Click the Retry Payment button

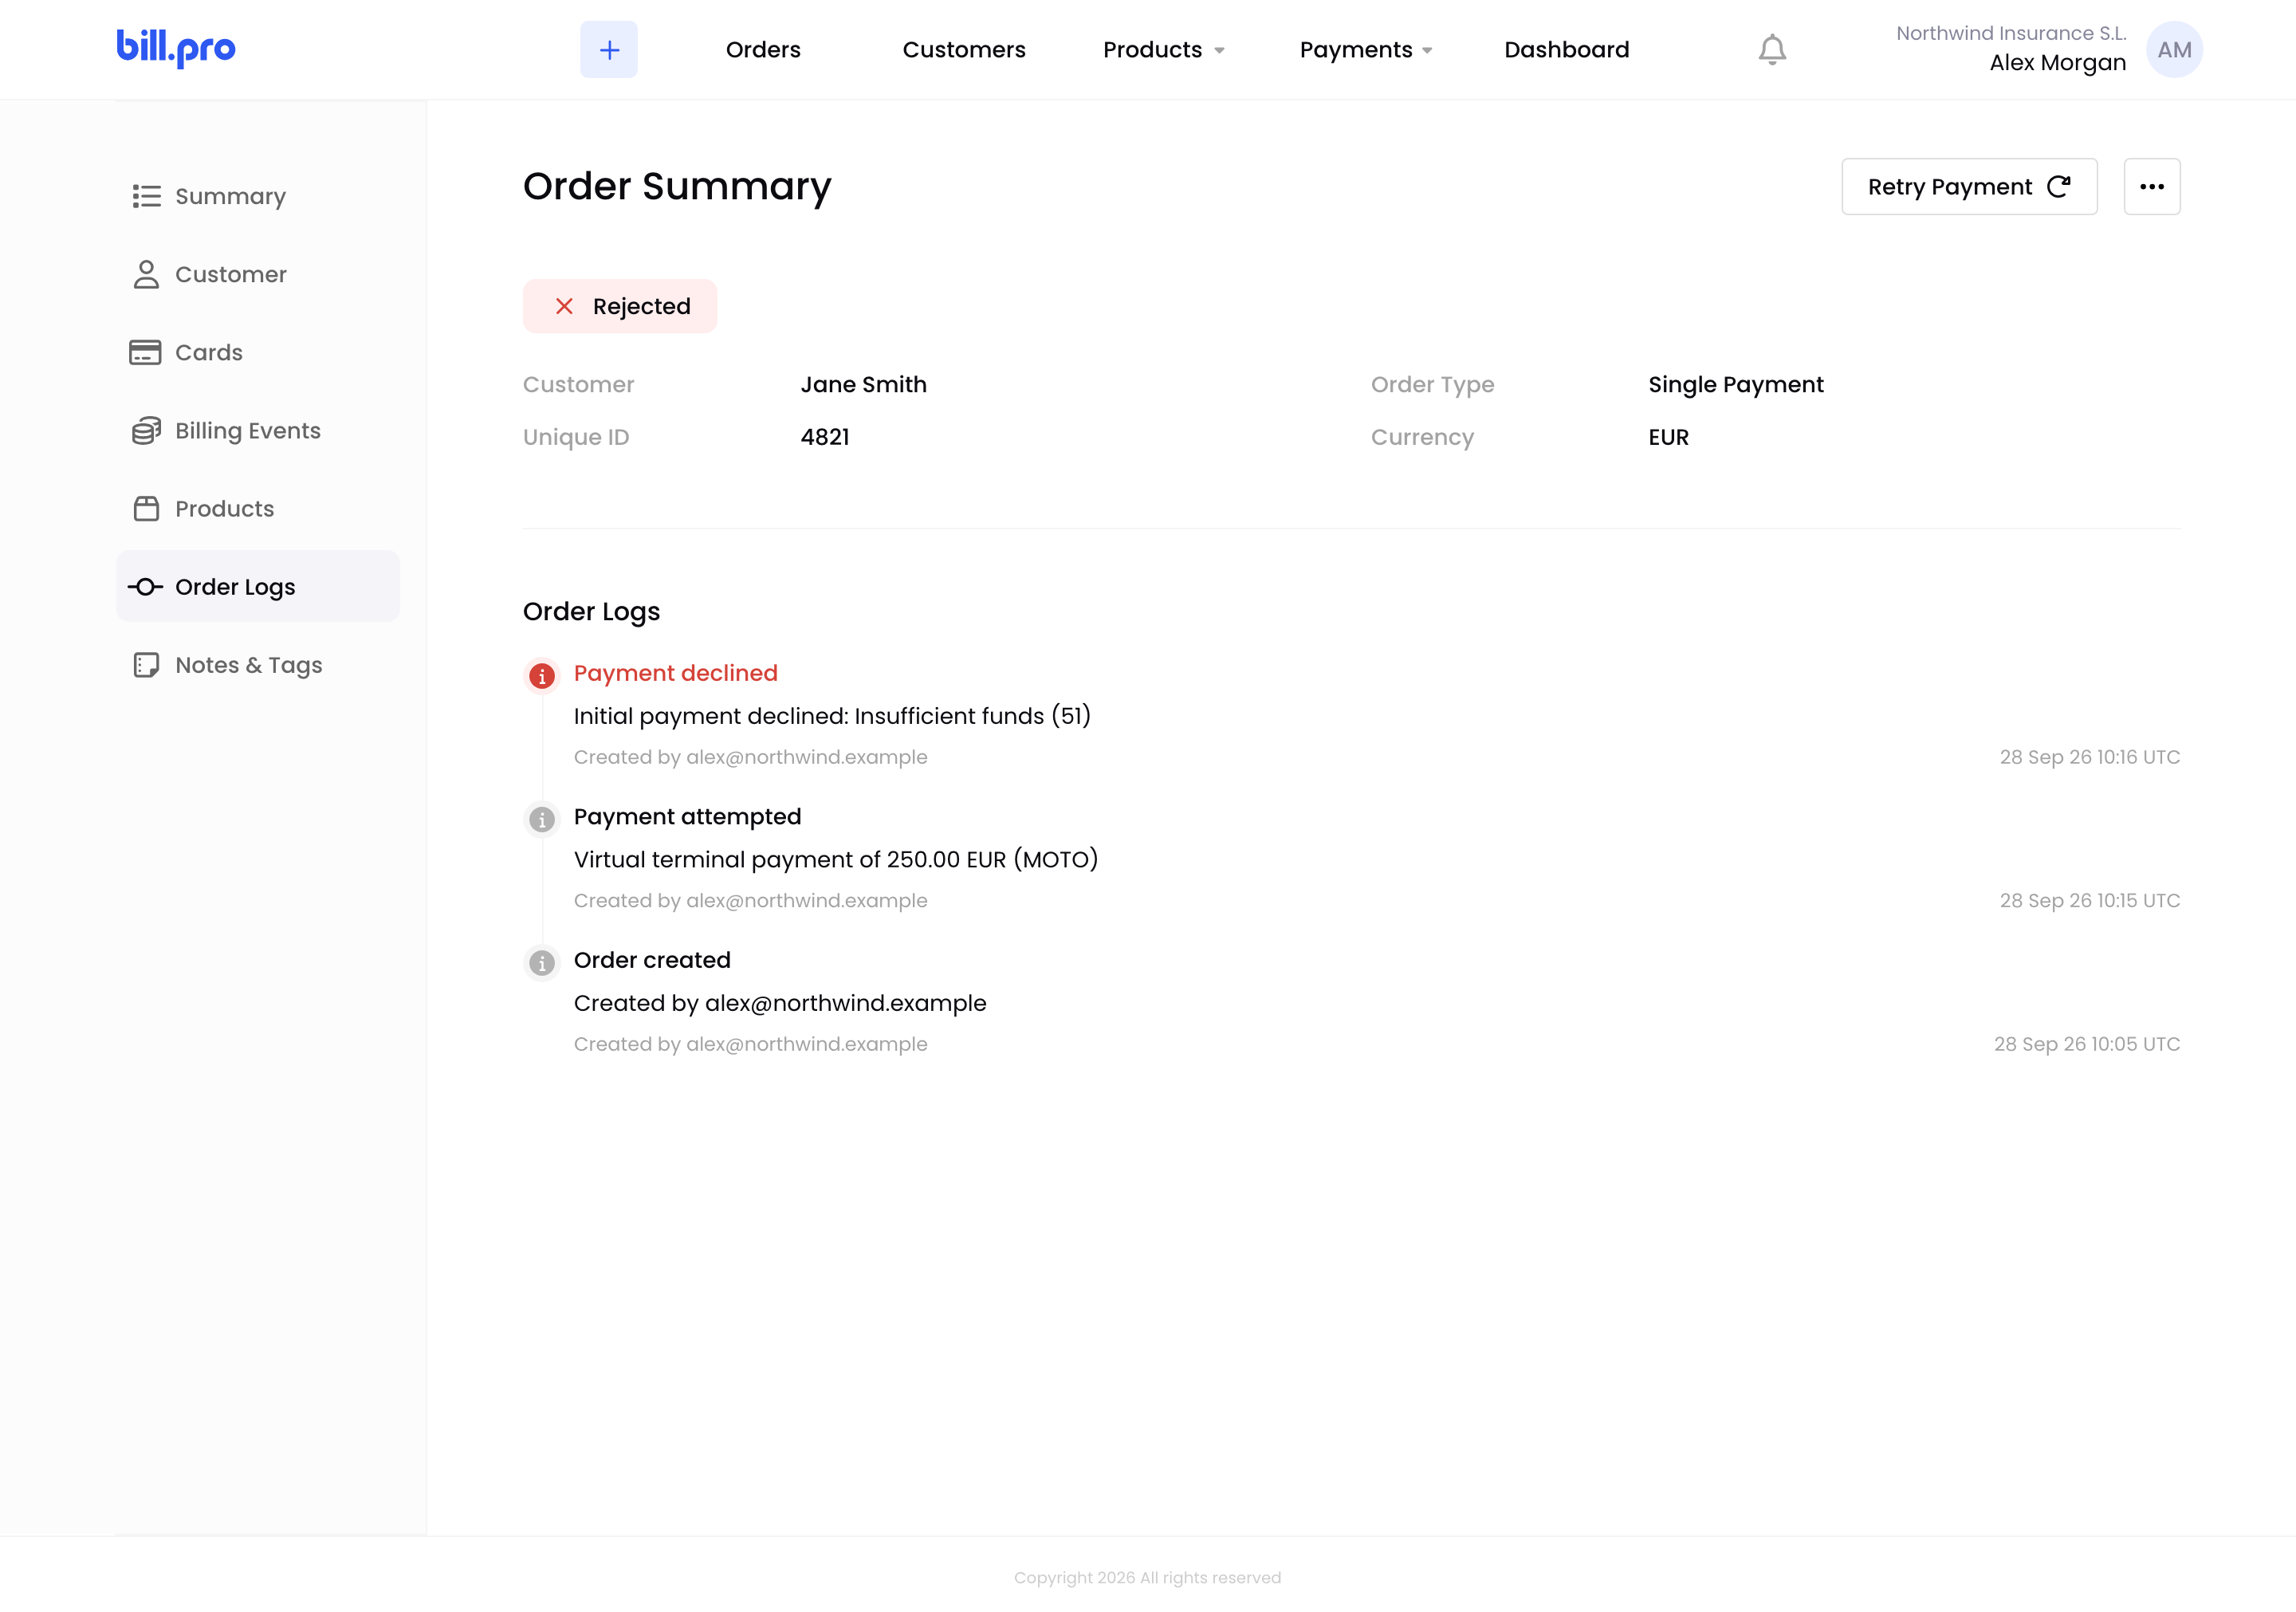(1969, 186)
